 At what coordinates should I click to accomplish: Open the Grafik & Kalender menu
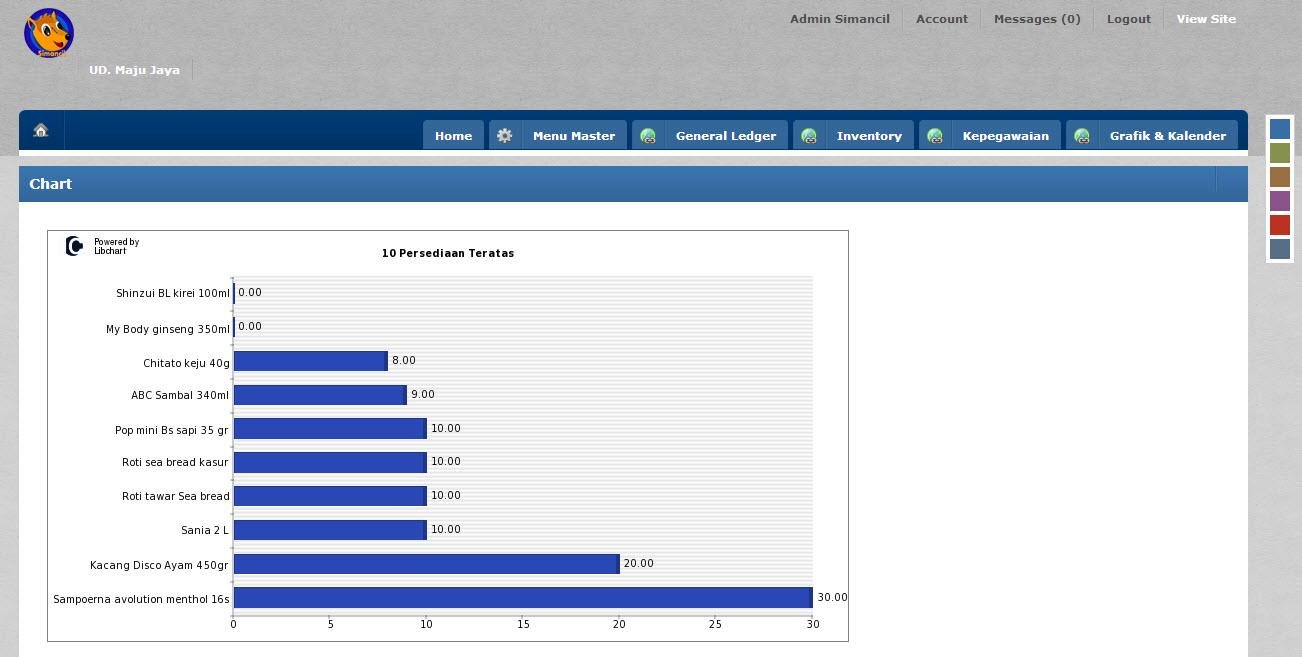pos(1168,135)
